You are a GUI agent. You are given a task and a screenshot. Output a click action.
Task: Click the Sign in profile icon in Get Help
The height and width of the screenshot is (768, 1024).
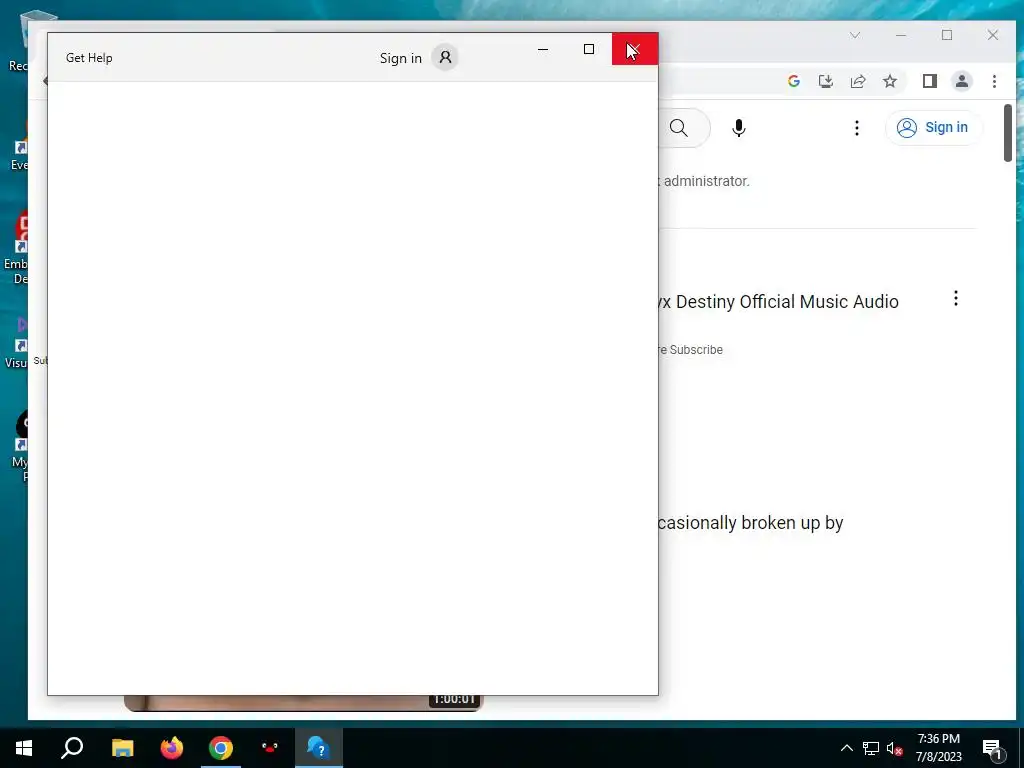point(445,57)
